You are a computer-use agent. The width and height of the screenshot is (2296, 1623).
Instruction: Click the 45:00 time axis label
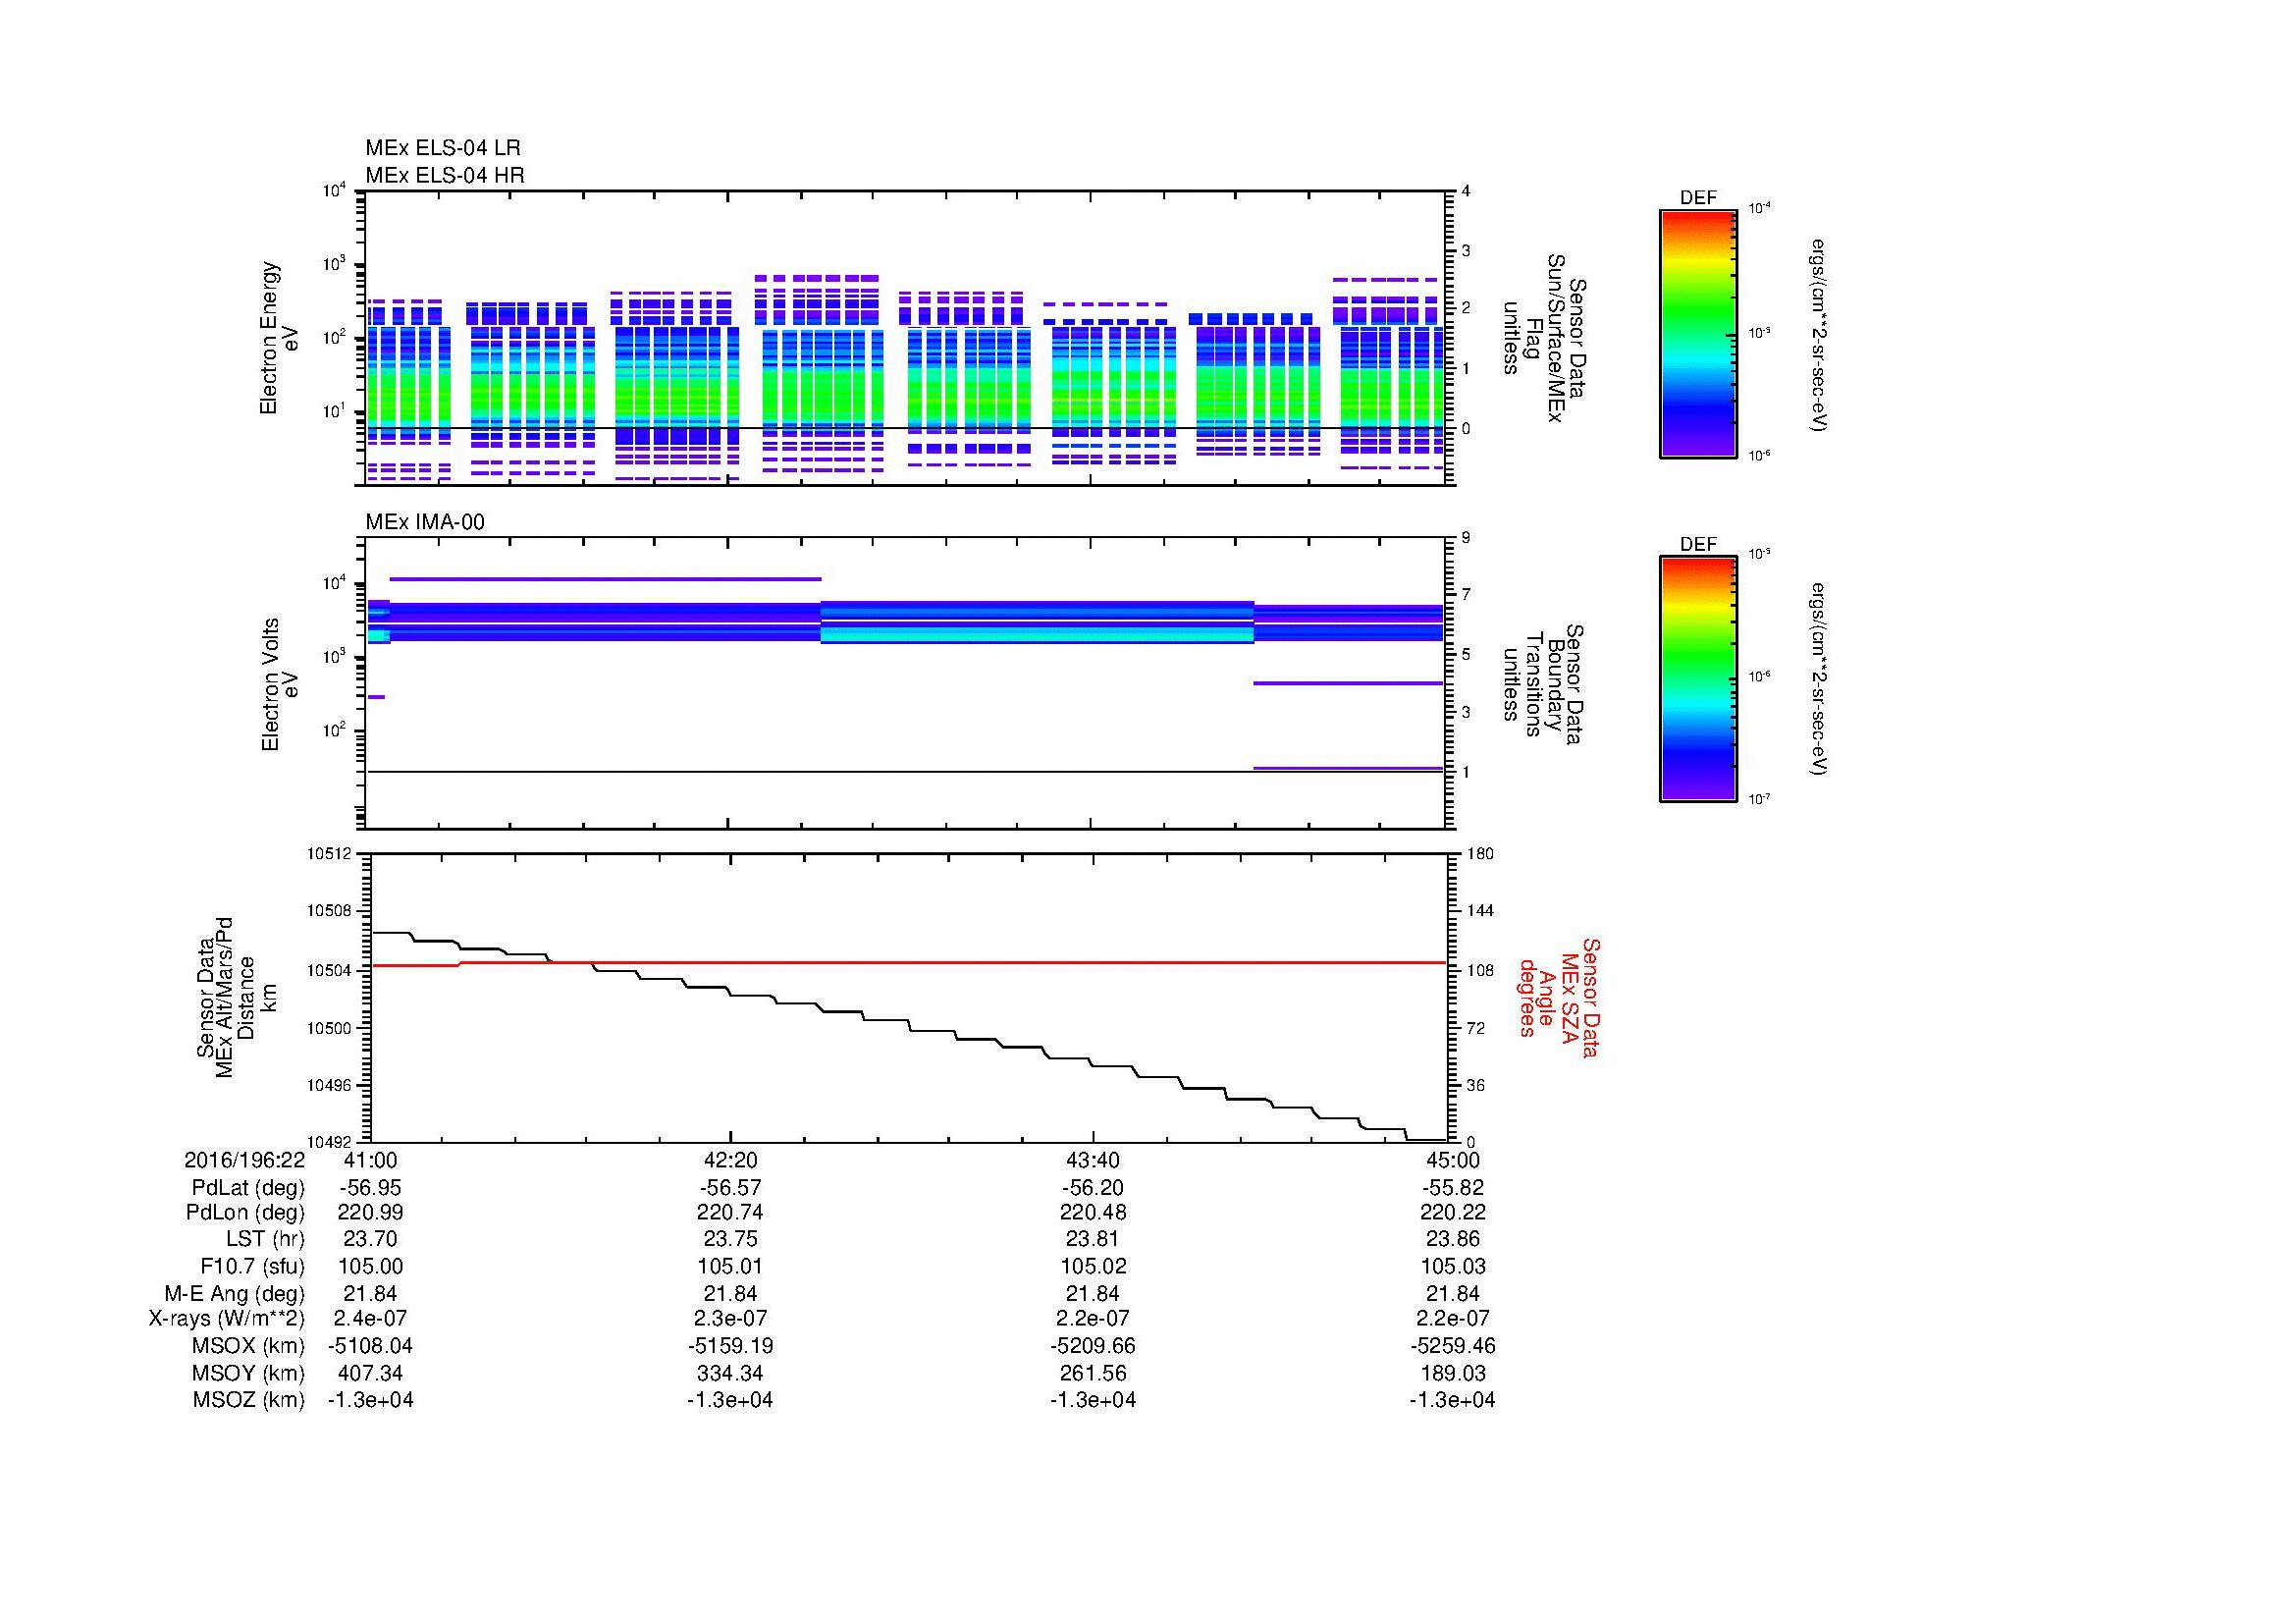1452,1160
